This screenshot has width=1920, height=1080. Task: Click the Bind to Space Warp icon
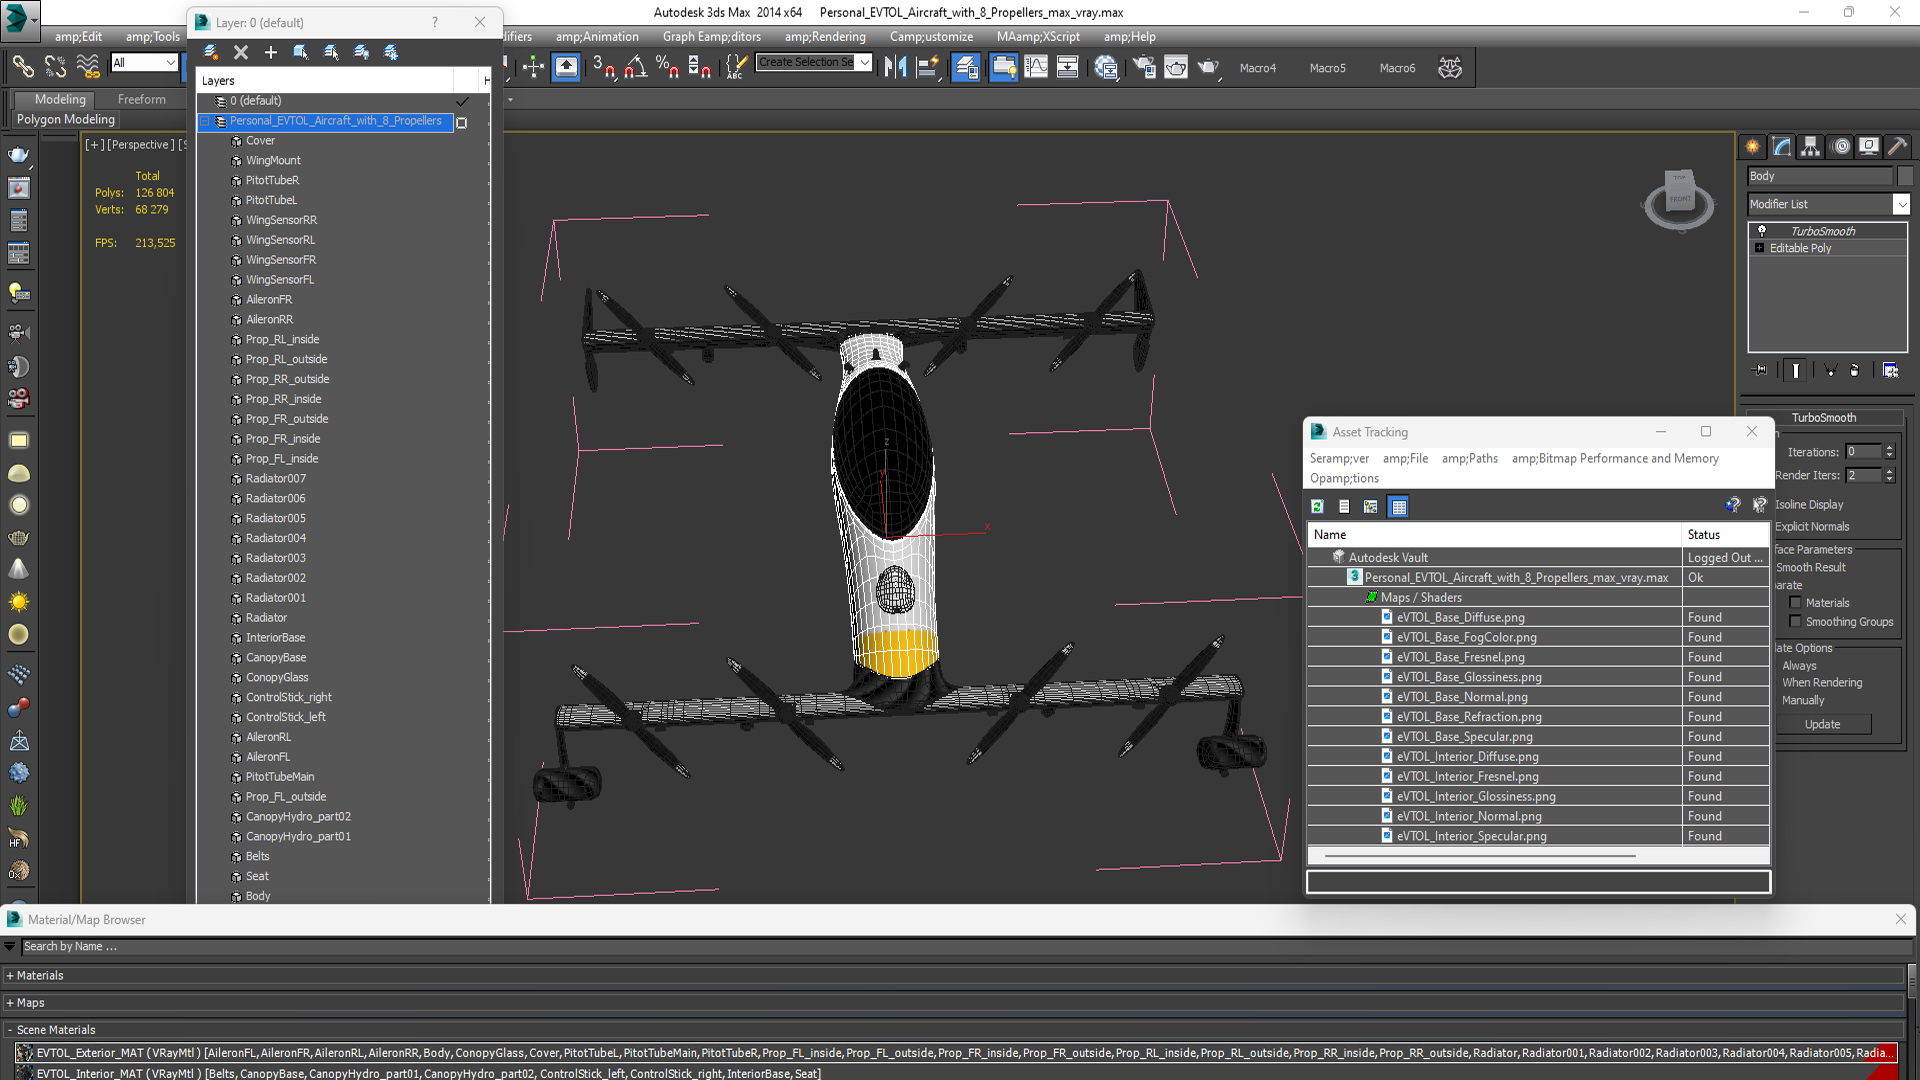click(88, 67)
